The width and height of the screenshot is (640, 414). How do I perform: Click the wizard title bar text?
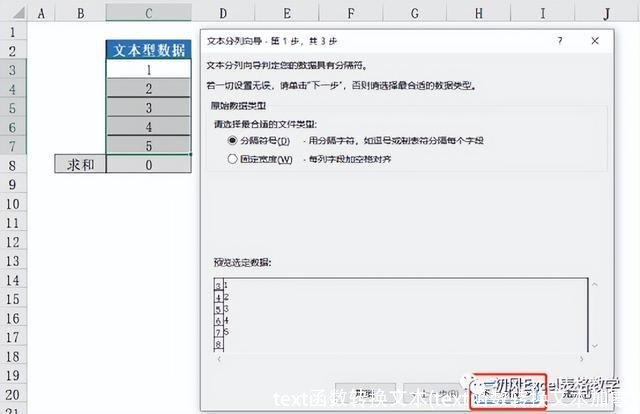coord(272,41)
